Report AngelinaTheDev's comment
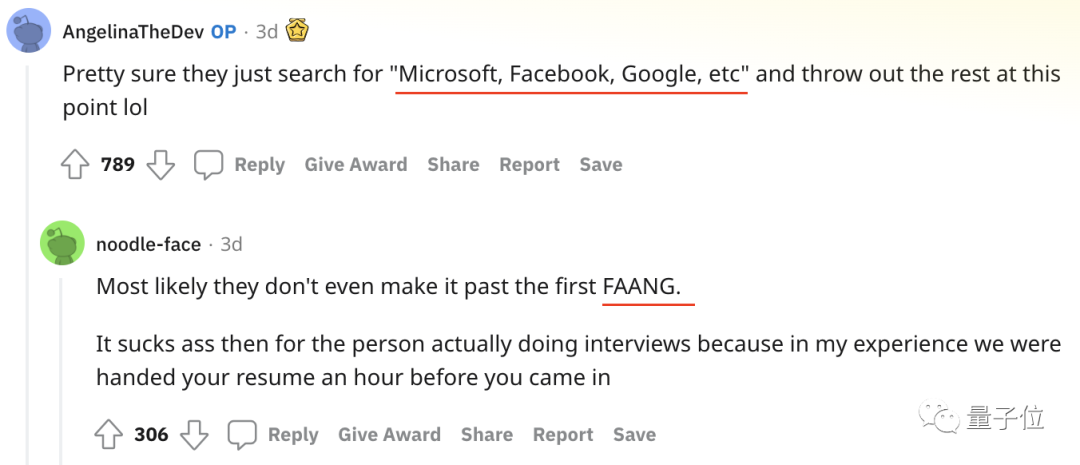The height and width of the screenshot is (465, 1080). [x=529, y=165]
